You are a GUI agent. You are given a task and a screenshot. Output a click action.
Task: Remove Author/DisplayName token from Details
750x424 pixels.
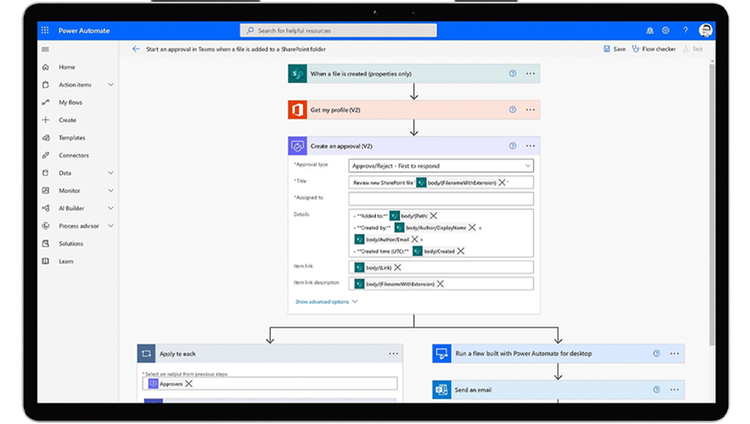click(x=472, y=227)
